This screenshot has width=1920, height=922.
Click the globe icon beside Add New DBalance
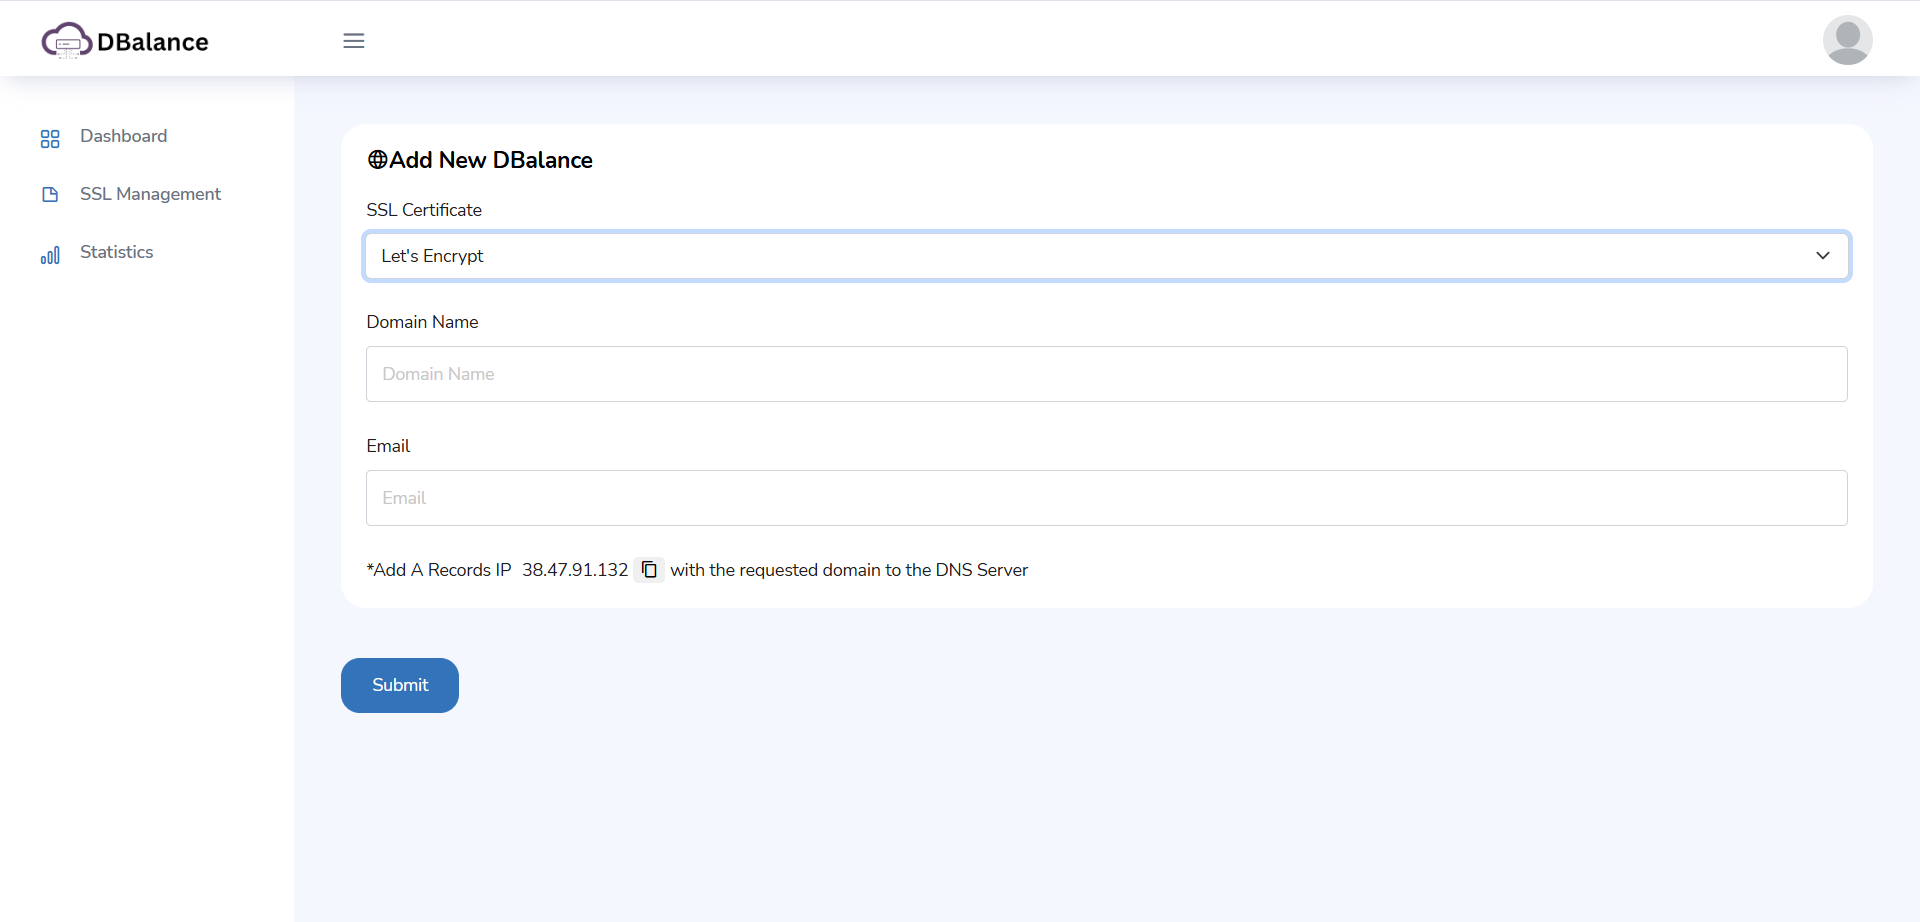coord(377,160)
